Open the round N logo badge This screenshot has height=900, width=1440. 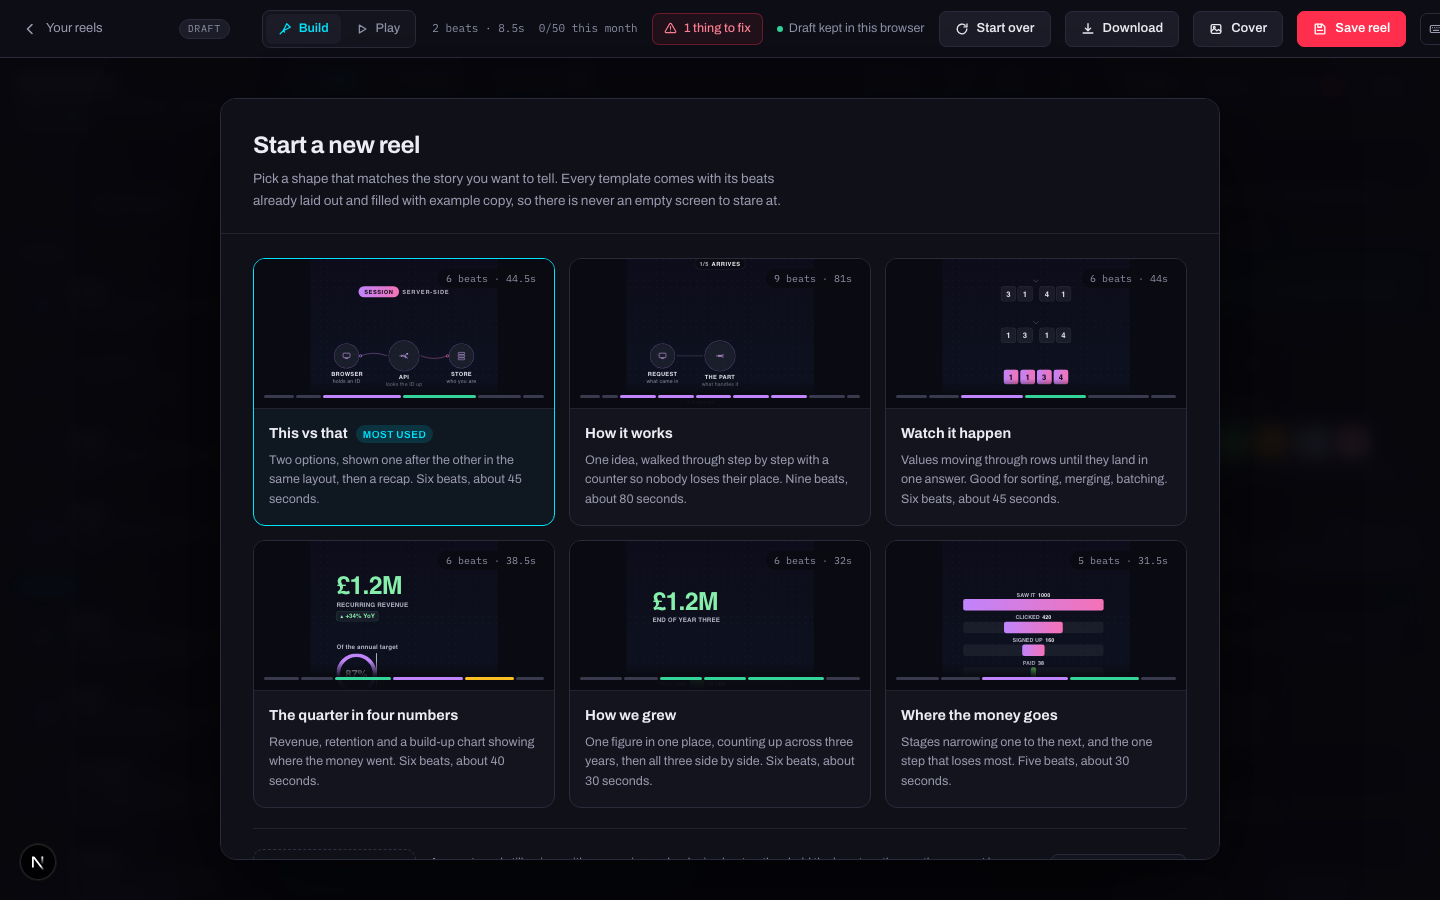click(x=38, y=862)
